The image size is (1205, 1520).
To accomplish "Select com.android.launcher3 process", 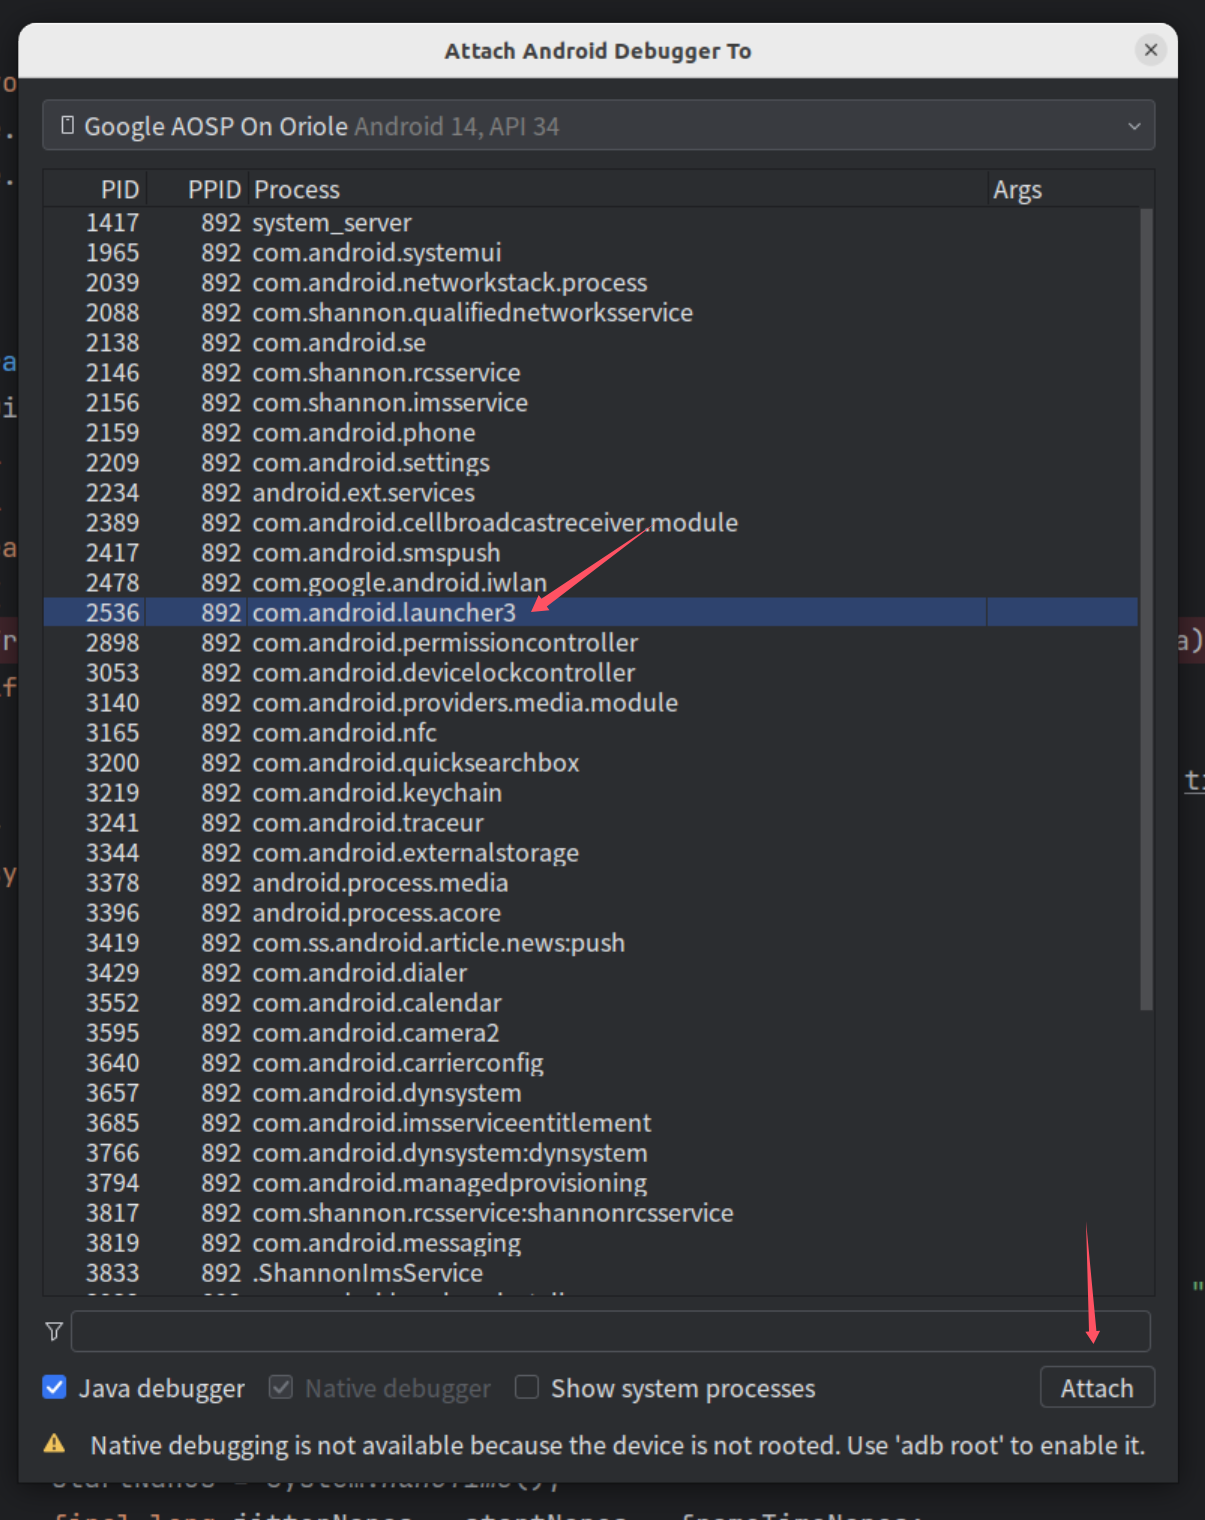I will tap(384, 613).
